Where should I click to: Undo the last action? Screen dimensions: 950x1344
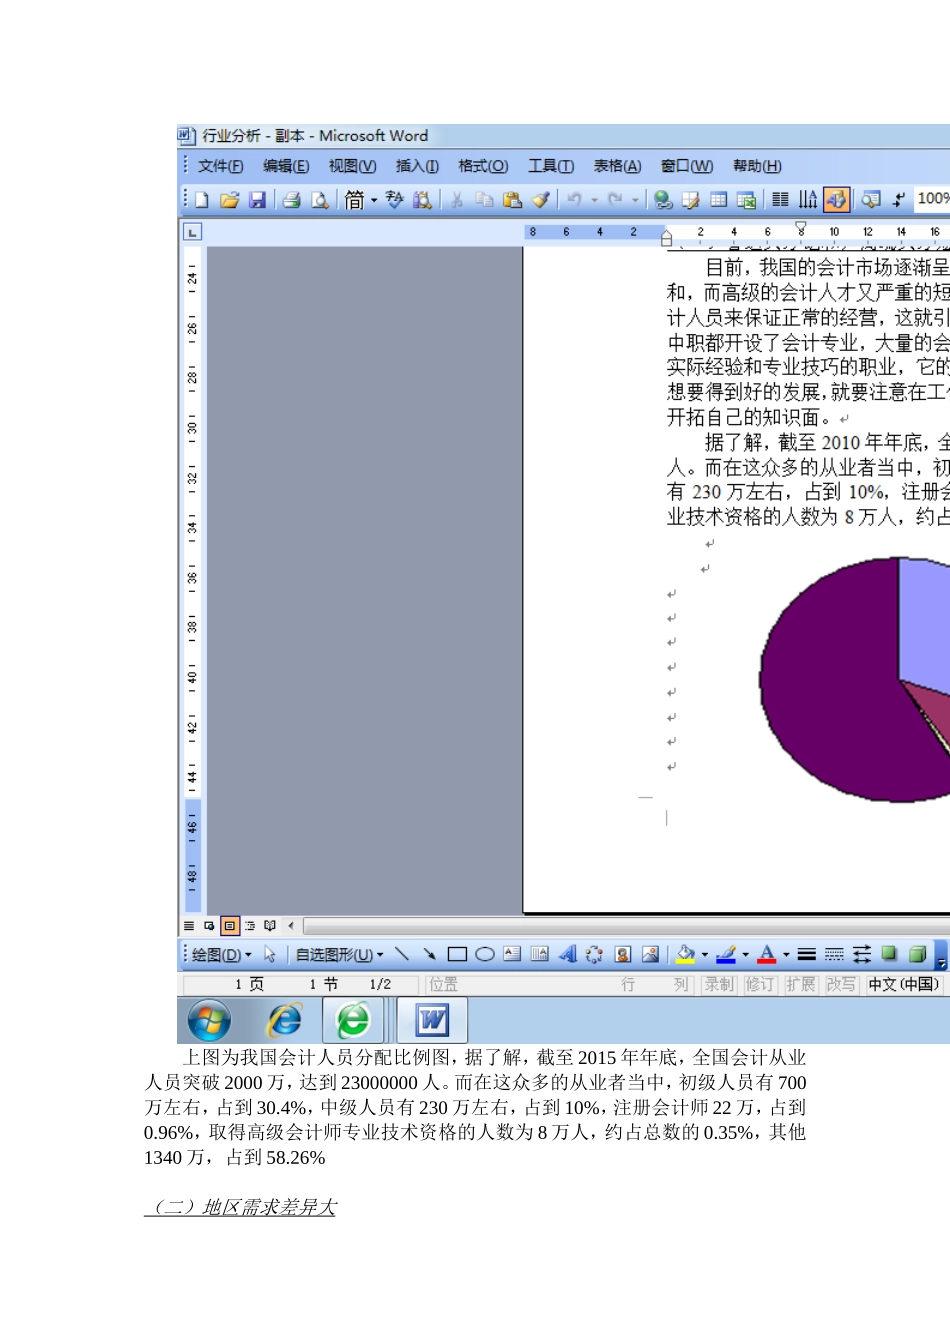(x=575, y=200)
